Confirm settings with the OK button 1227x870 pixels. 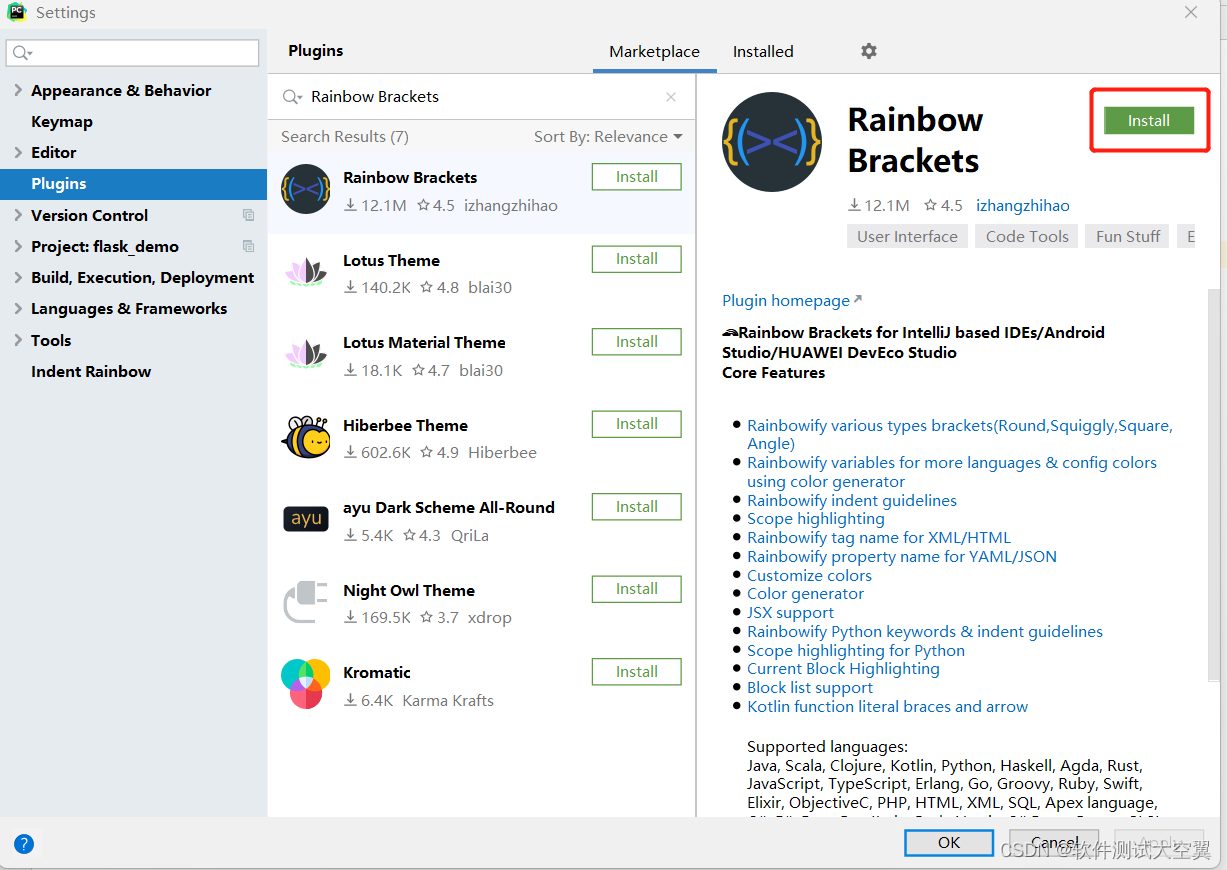[949, 843]
